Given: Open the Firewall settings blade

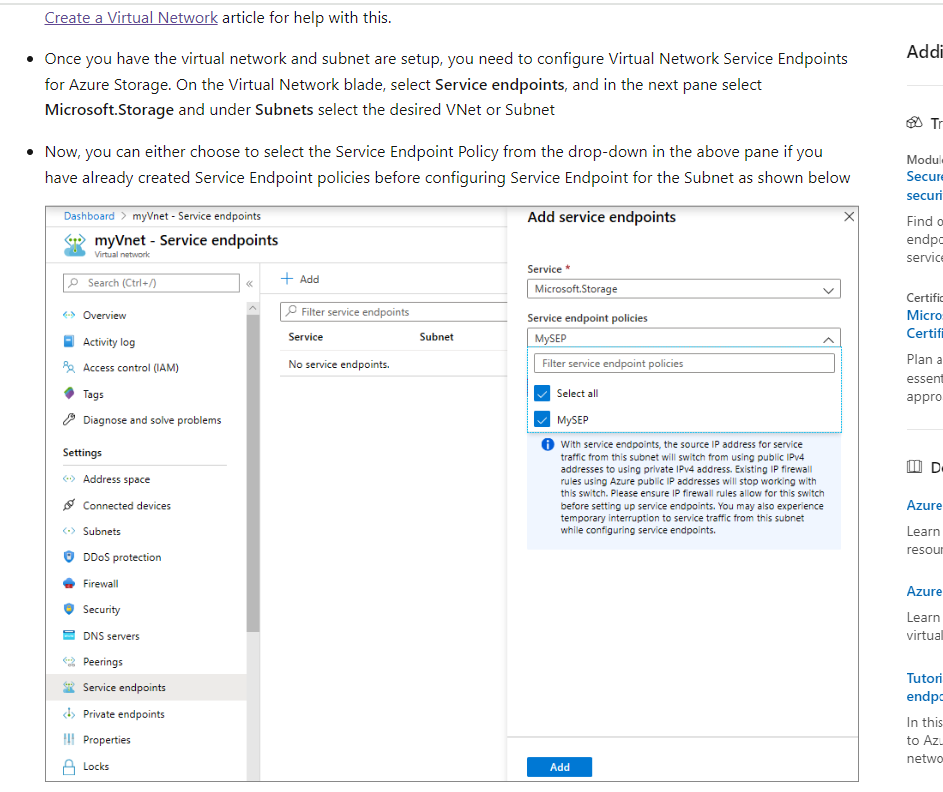Looking at the screenshot, I should click(x=100, y=583).
